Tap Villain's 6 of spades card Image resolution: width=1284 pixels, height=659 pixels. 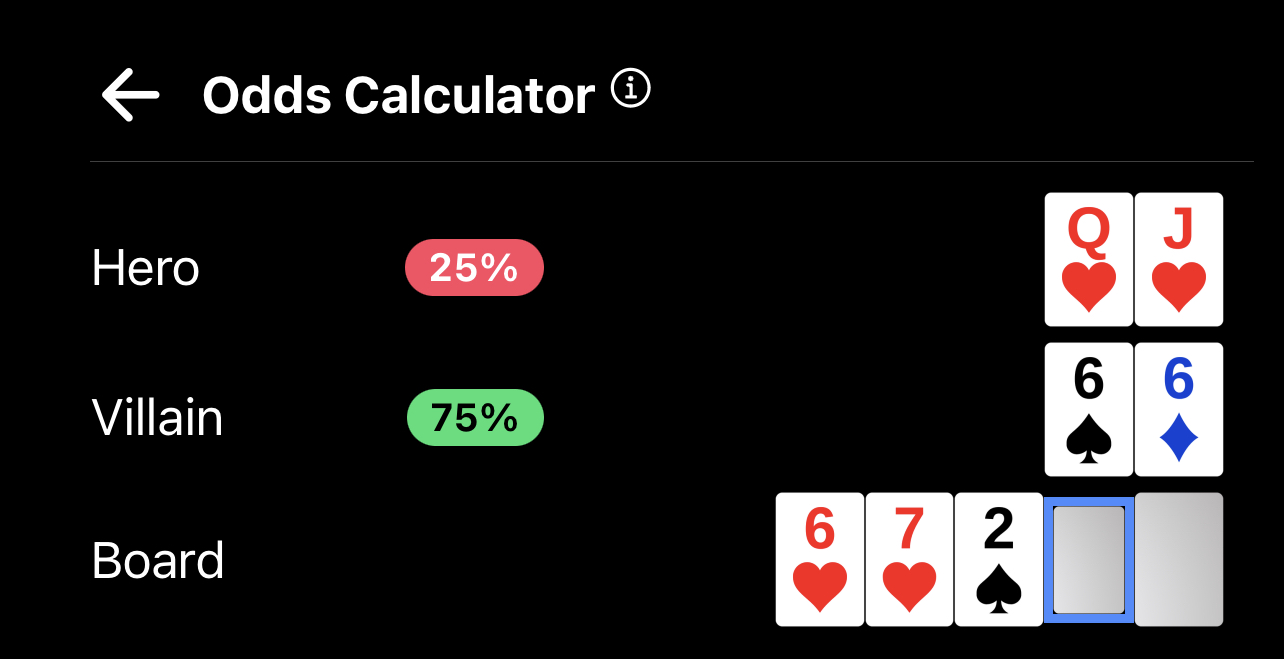[x=1088, y=409]
